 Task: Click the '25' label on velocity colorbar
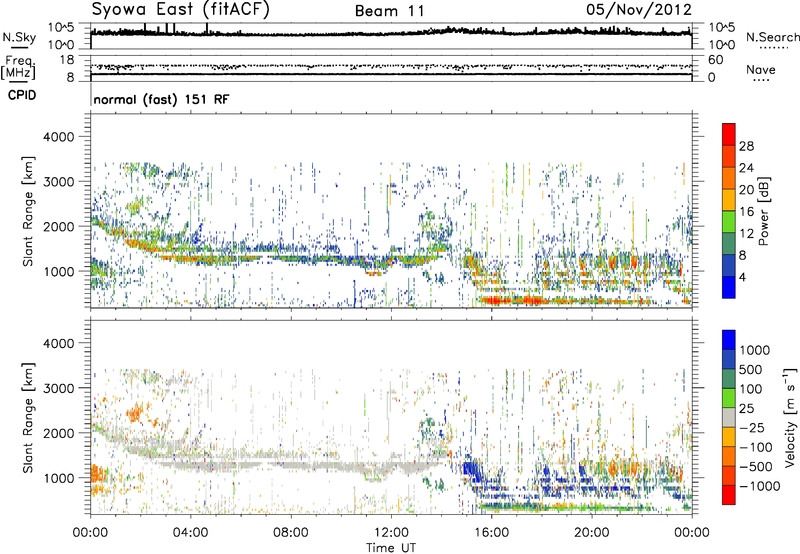(746, 408)
